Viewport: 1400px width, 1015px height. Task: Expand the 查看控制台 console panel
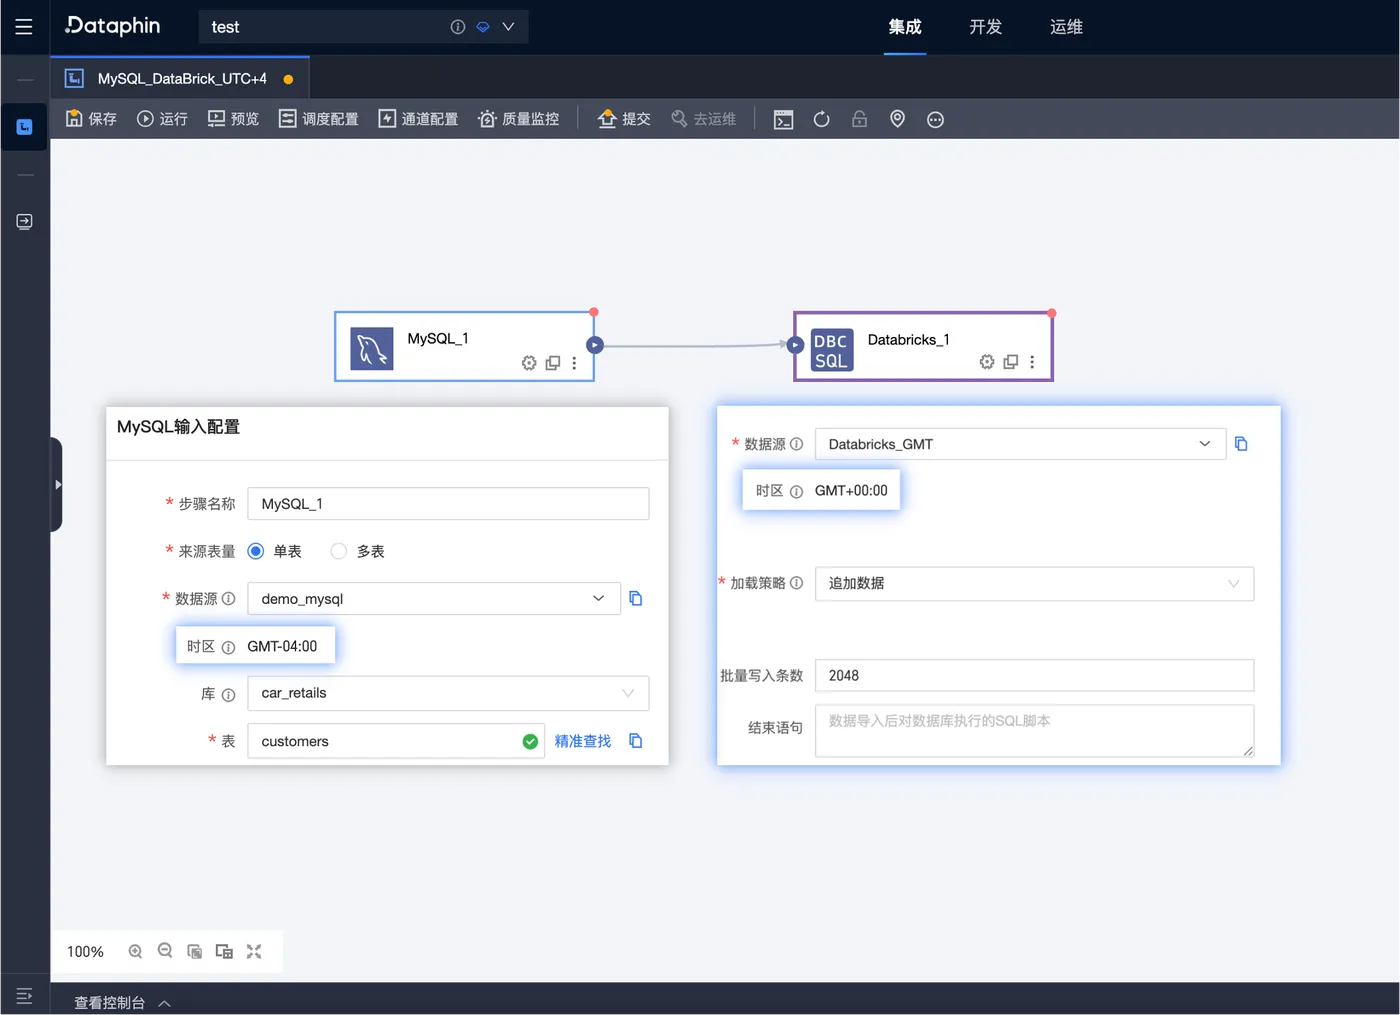123,1002
